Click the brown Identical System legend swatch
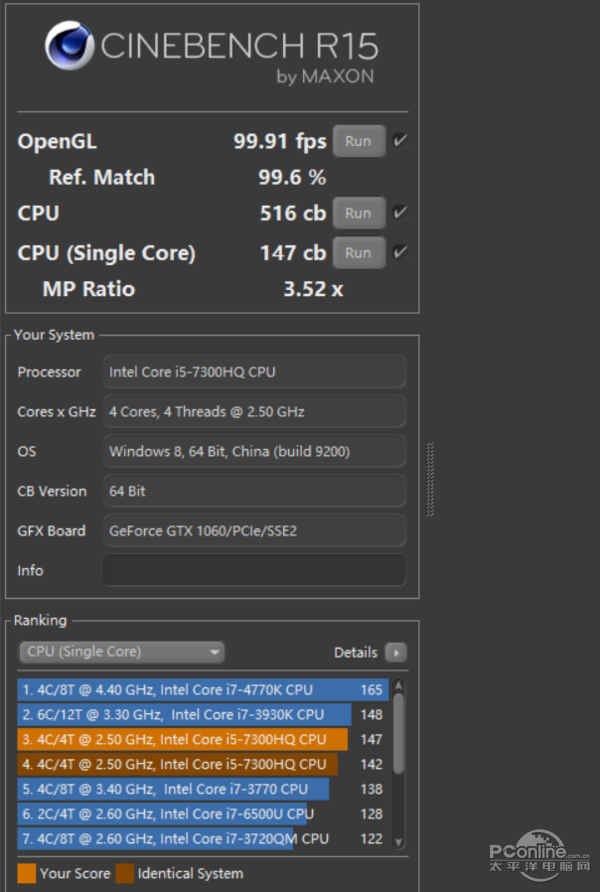Image resolution: width=600 pixels, height=892 pixels. [125, 874]
